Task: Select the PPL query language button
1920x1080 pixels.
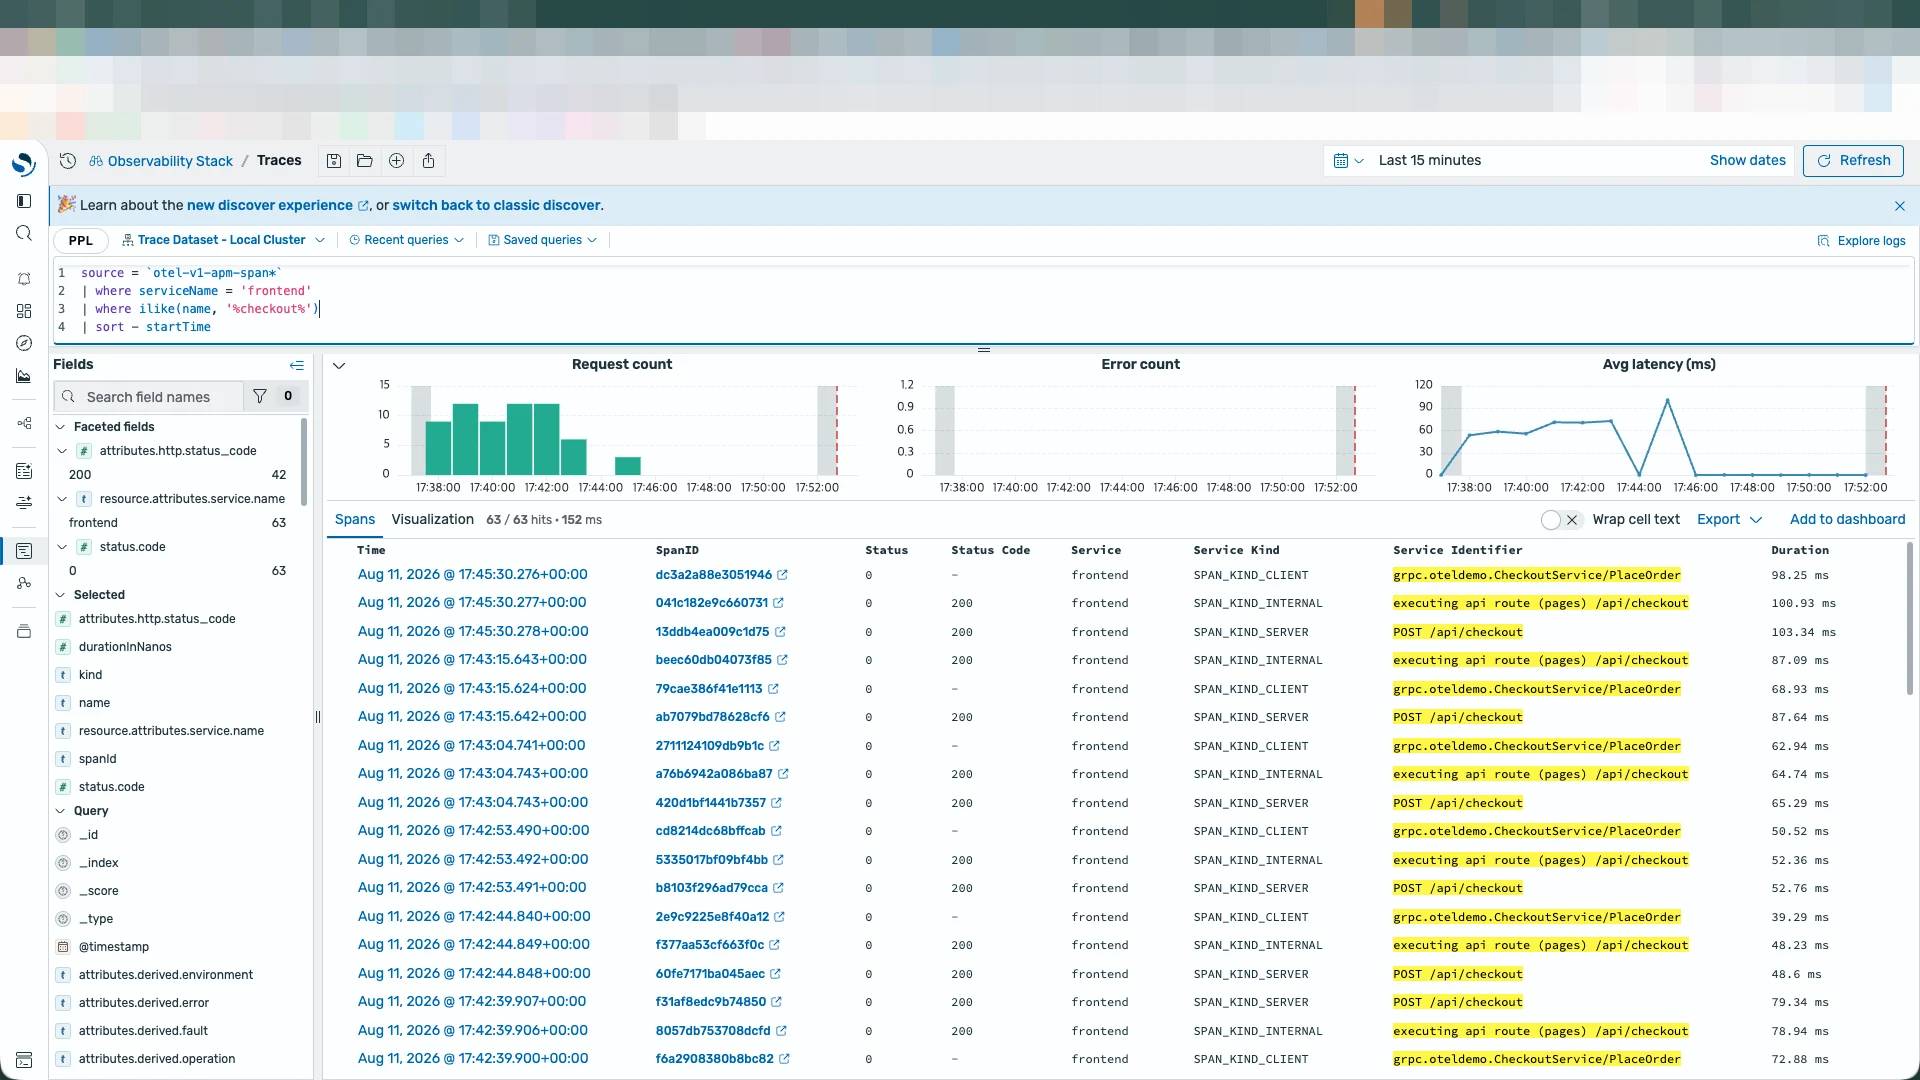Action: [81, 241]
